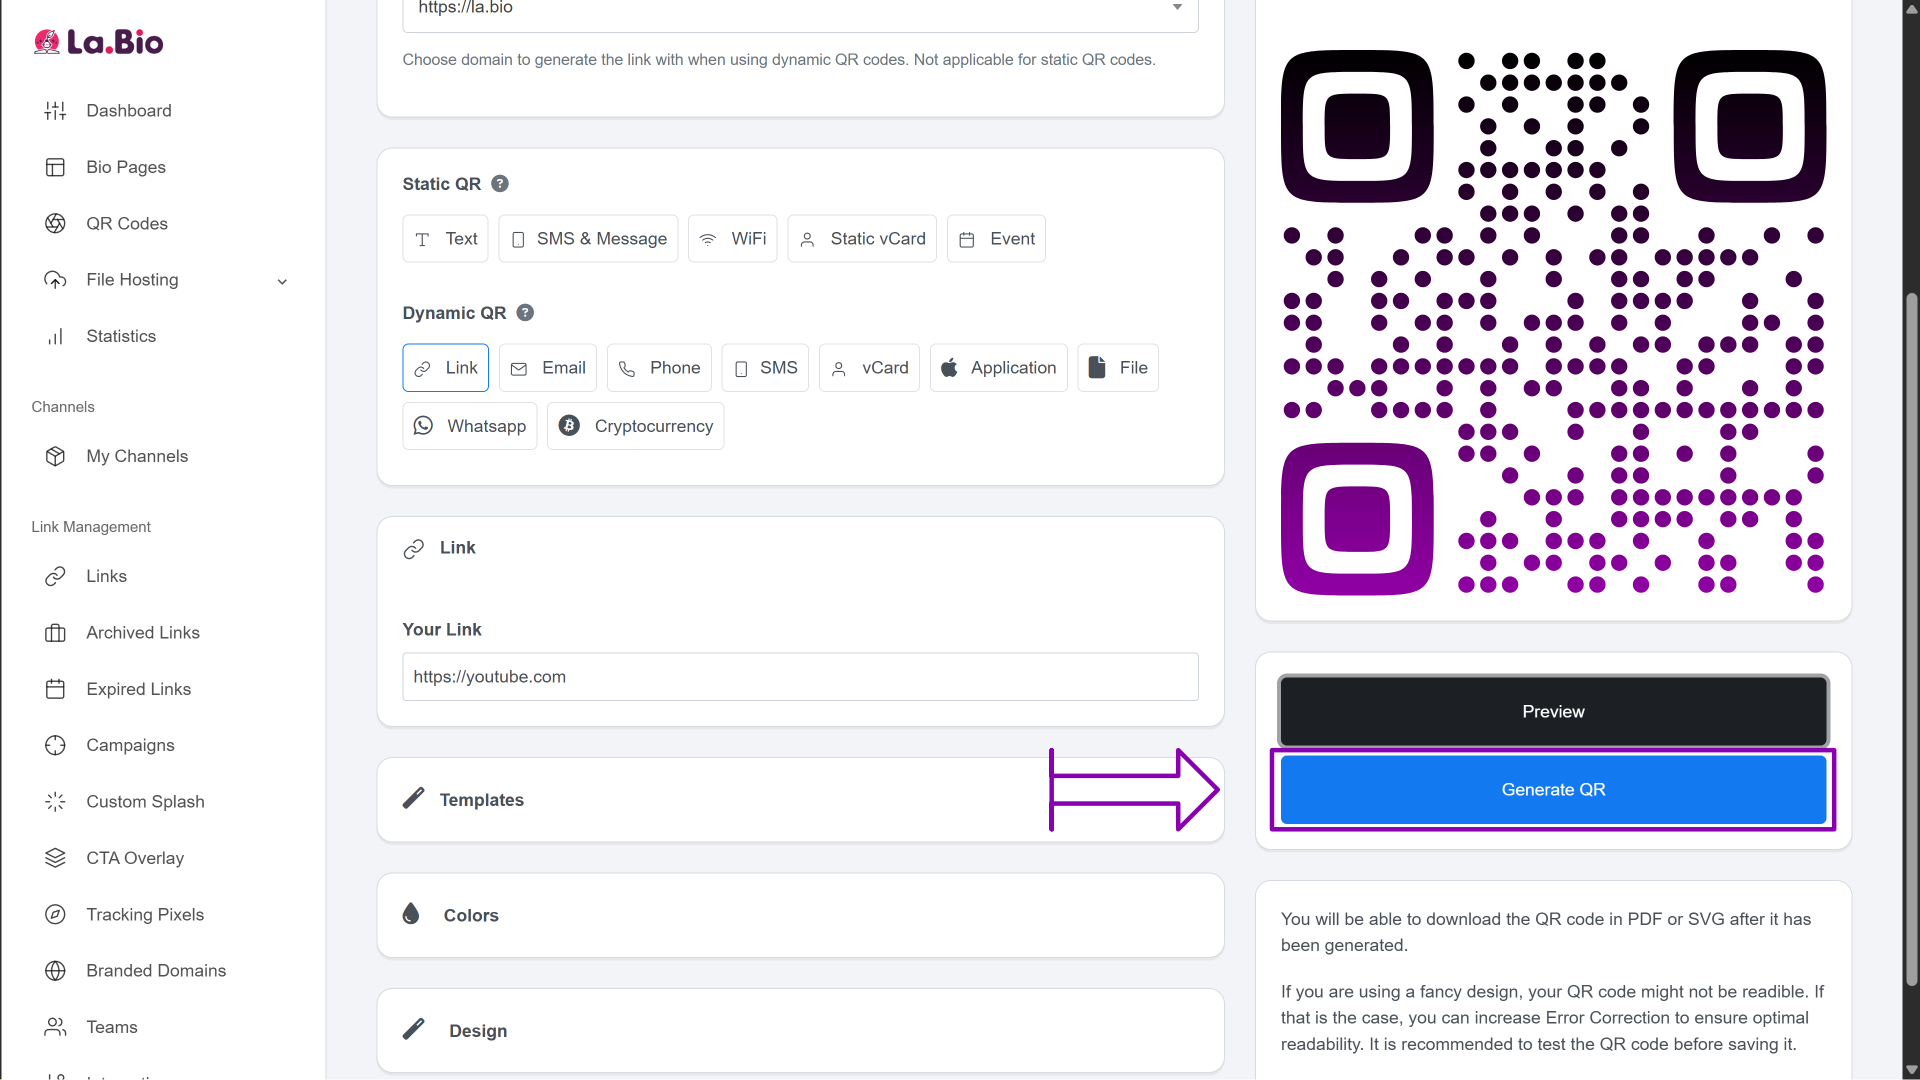This screenshot has height=1080, width=1920.
Task: Open Bio Pages sidebar item
Action: [125, 167]
